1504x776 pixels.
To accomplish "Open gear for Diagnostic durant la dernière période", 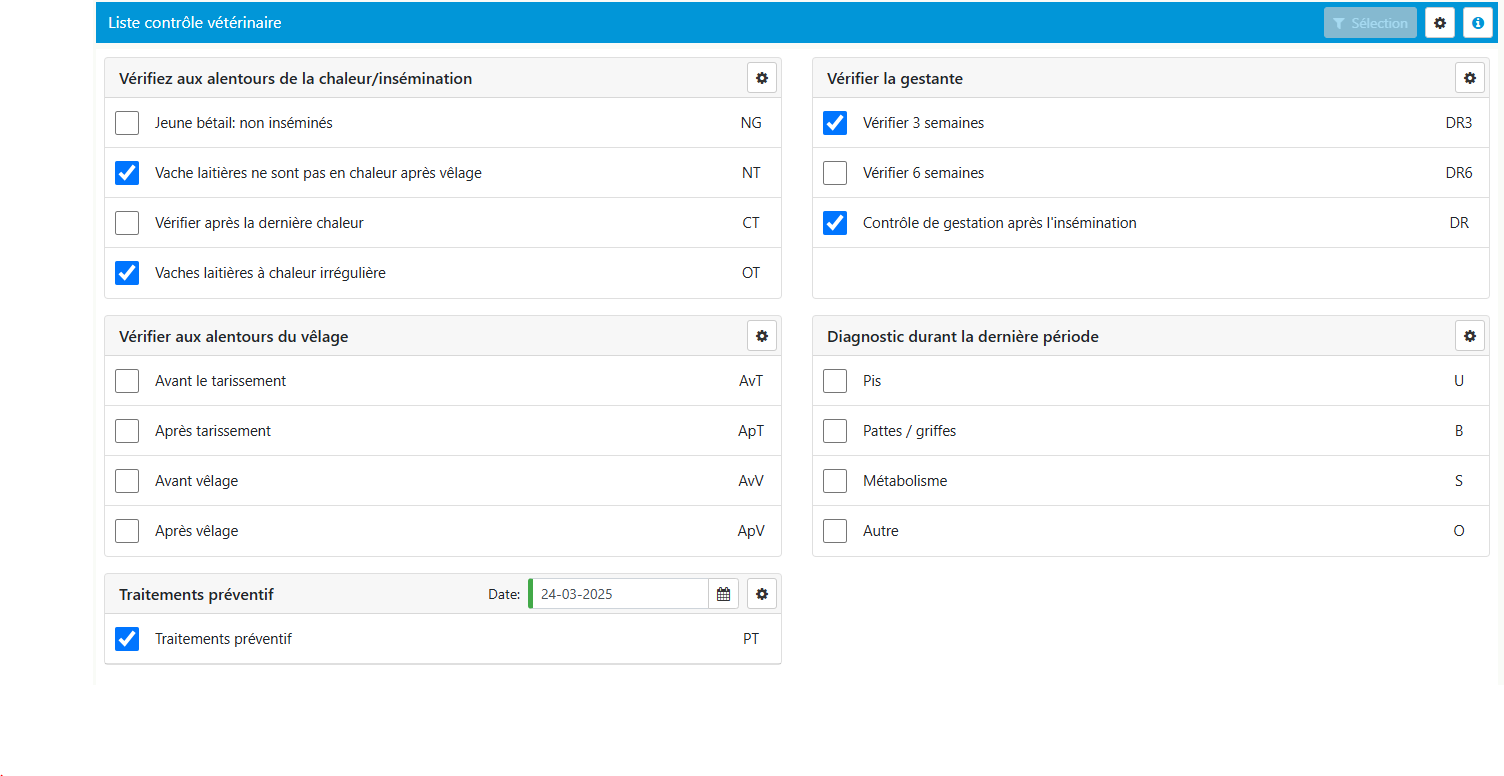I will coord(1470,336).
